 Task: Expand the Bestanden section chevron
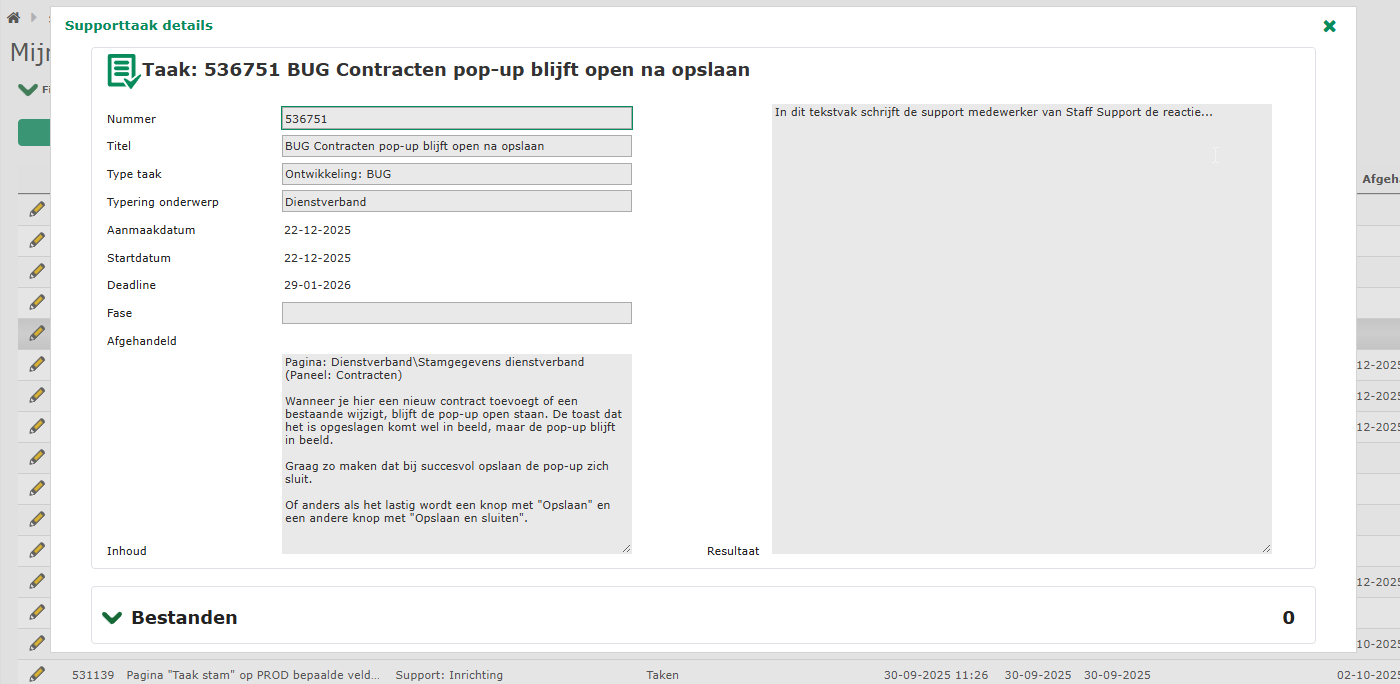(x=112, y=617)
